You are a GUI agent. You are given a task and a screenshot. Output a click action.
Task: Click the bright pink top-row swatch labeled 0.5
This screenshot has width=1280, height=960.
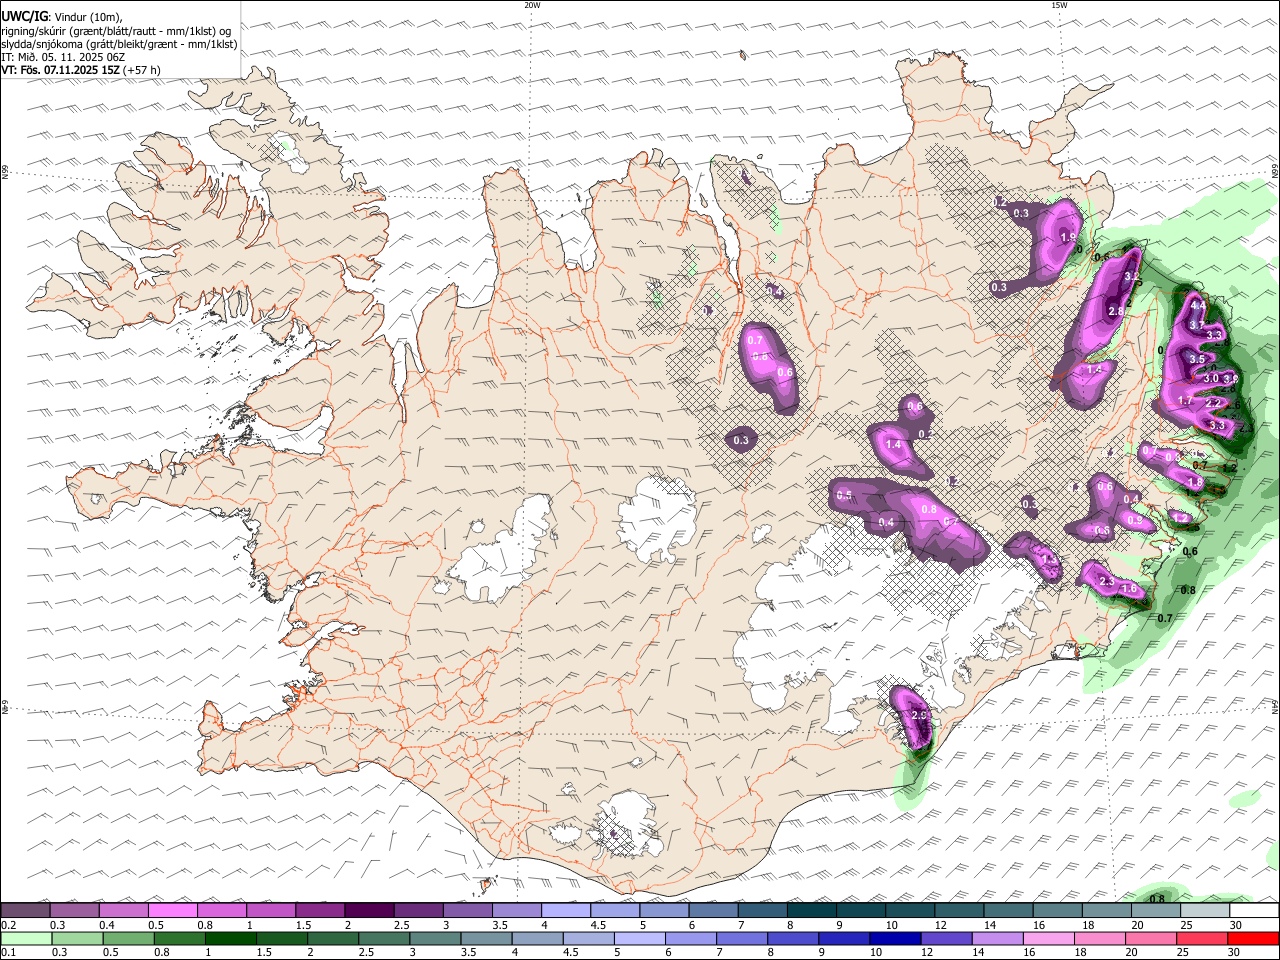click(172, 911)
